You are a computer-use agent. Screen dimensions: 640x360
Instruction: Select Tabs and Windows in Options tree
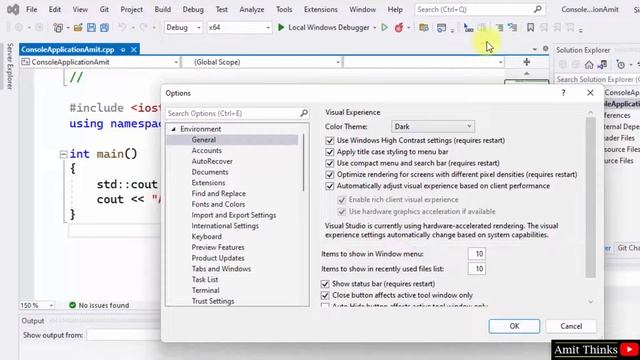tap(221, 269)
